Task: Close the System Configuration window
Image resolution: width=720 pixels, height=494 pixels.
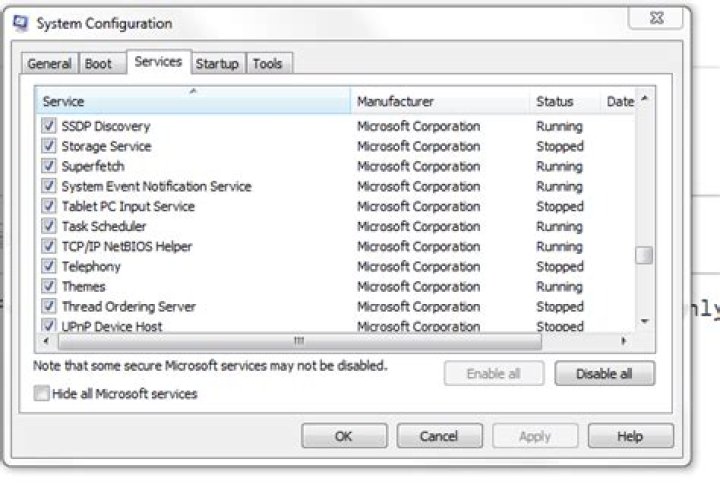Action: click(657, 18)
